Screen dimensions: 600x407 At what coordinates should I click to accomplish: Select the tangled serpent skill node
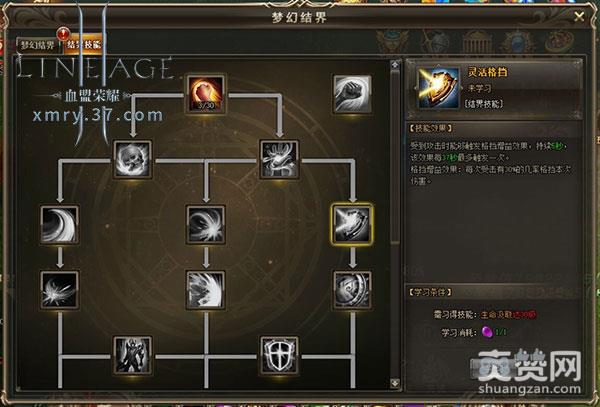[279, 159]
